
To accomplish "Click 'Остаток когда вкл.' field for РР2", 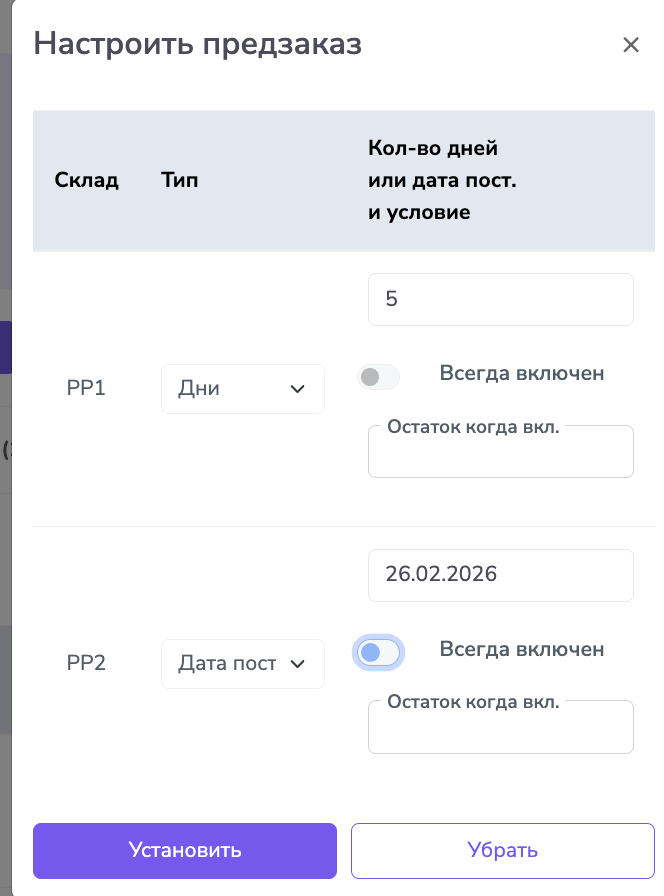I will point(500,727).
